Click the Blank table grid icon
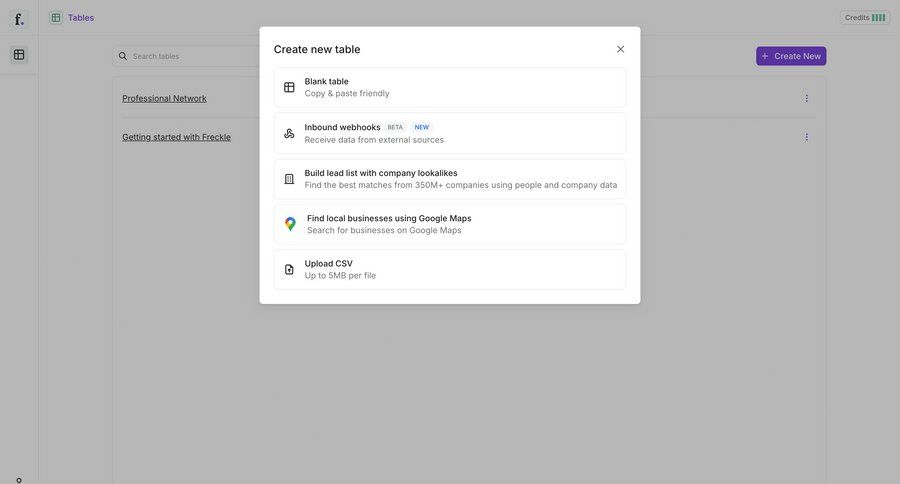 point(289,87)
